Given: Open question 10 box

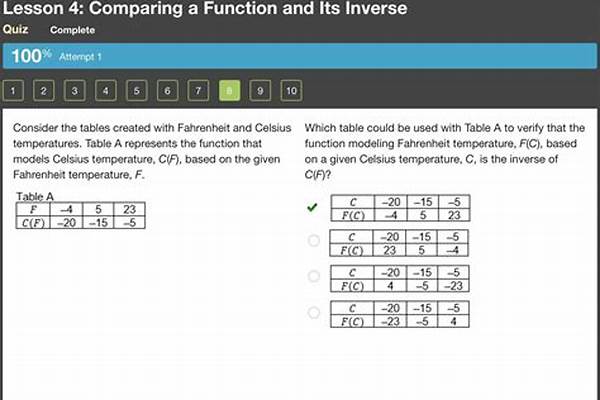Looking at the screenshot, I should coord(291,91).
